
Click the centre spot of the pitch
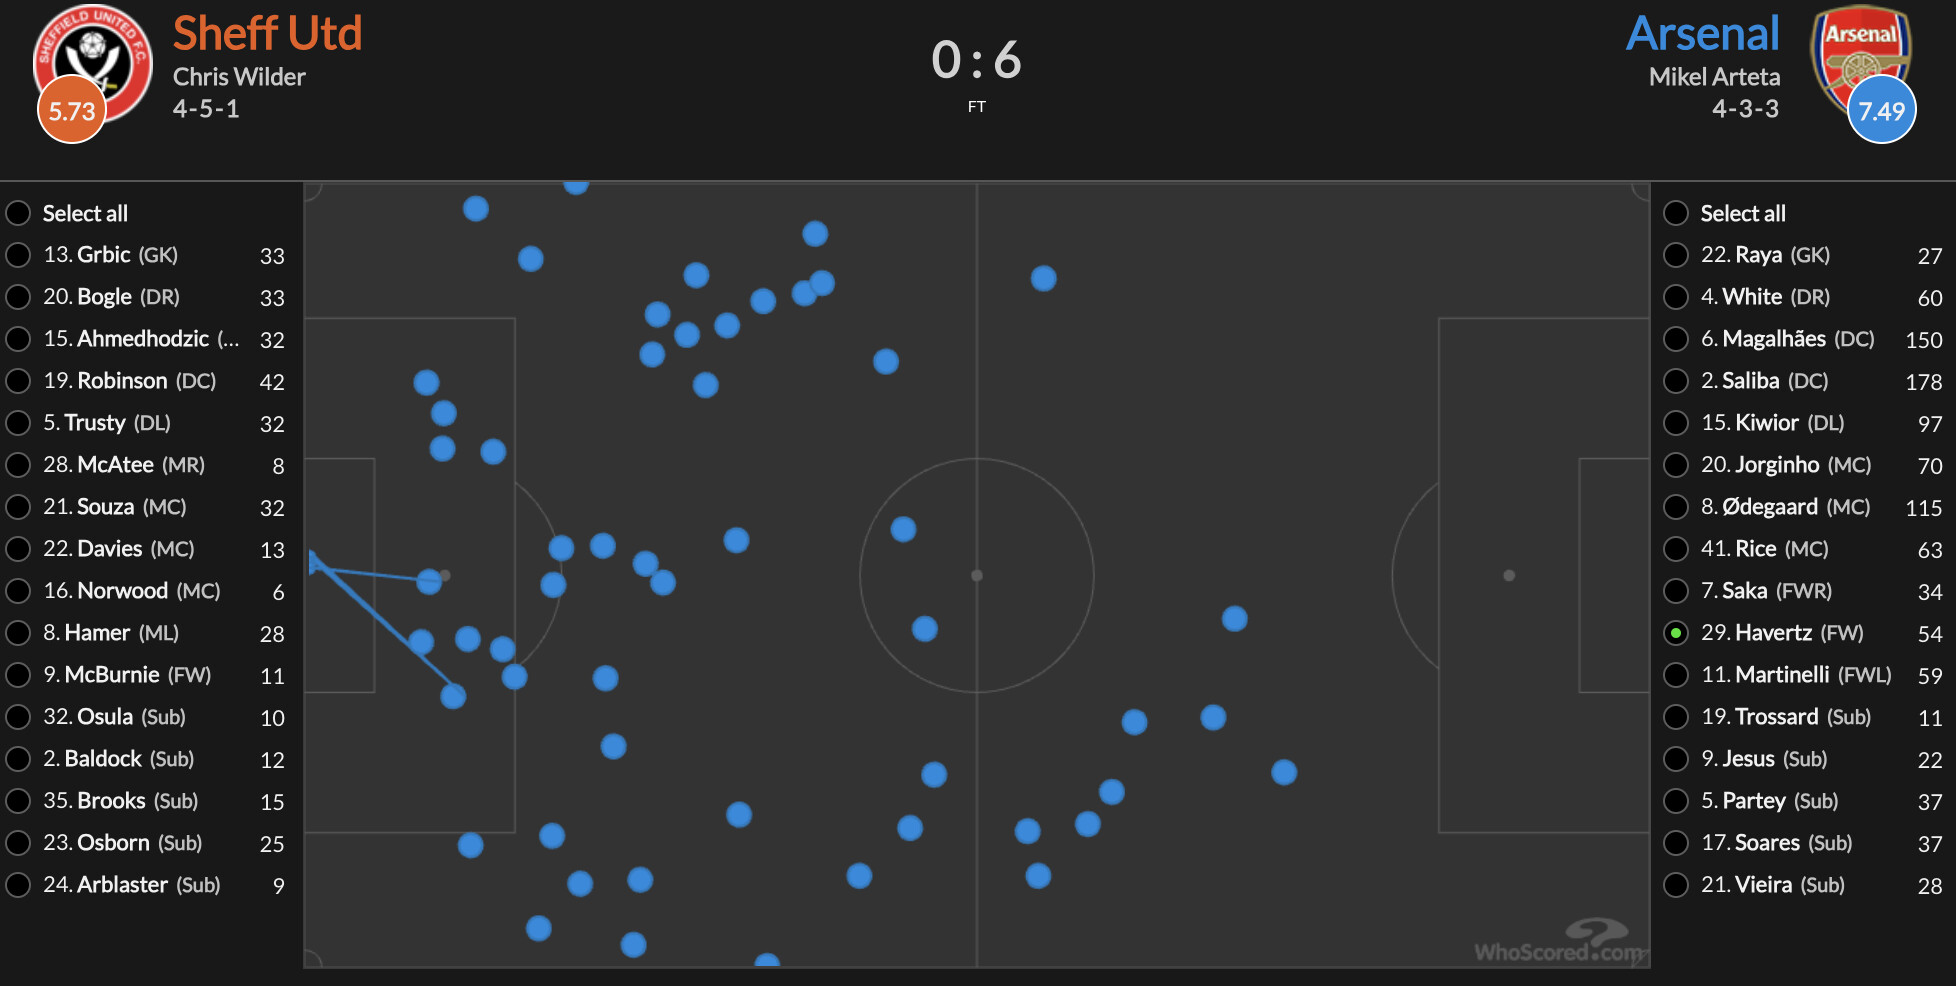point(977,575)
